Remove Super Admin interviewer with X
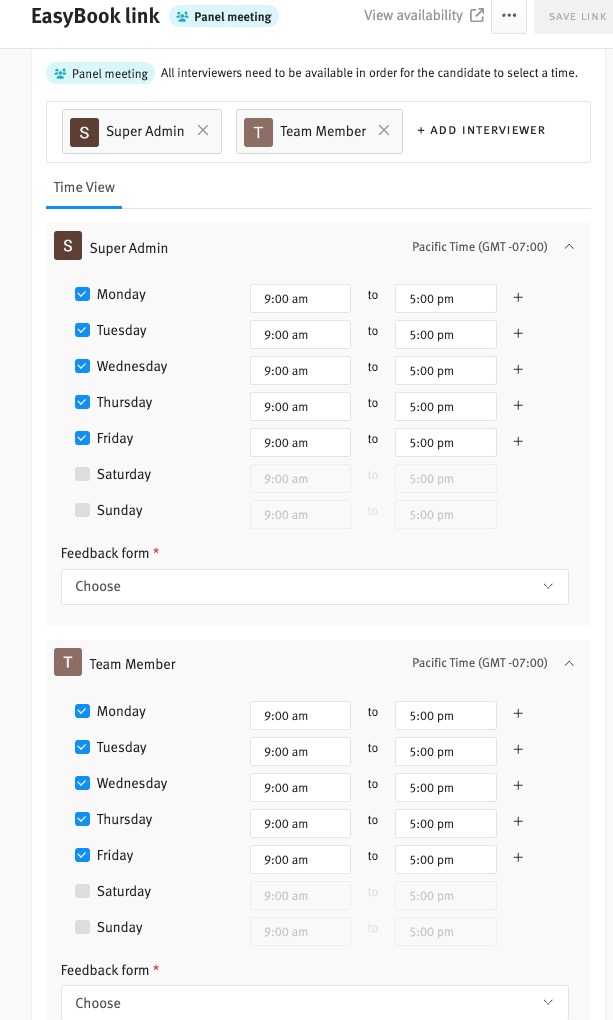Viewport: 613px width, 1020px height. pos(203,130)
